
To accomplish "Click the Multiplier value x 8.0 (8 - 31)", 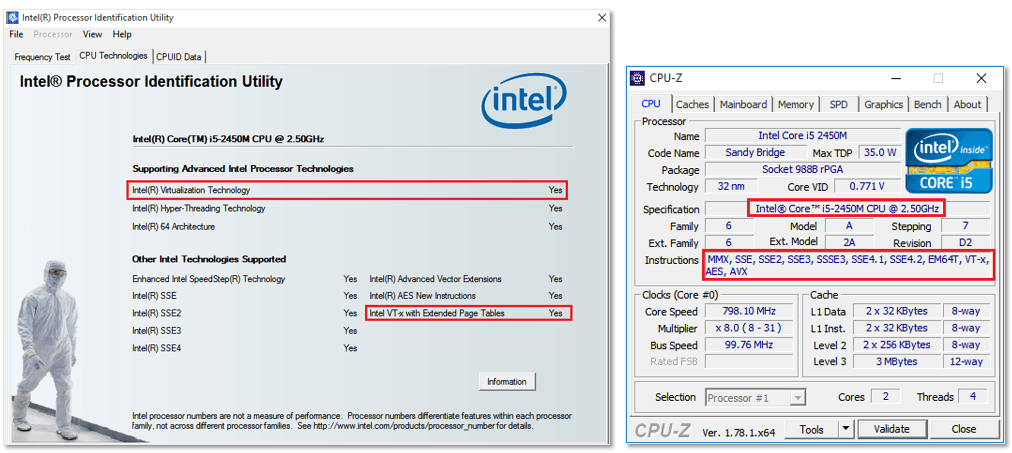I will click(x=749, y=328).
